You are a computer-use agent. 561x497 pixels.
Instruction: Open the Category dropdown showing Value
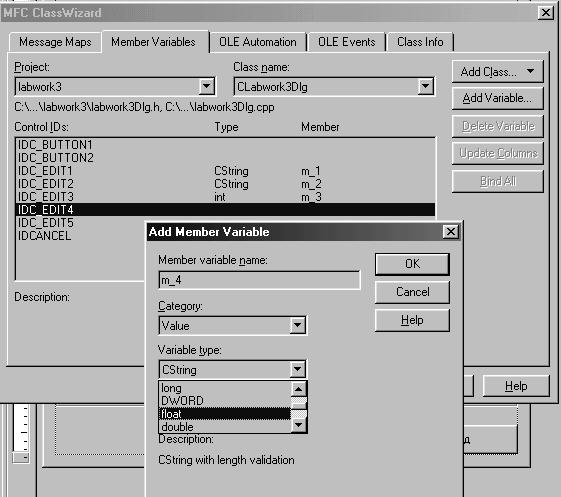[x=297, y=326]
